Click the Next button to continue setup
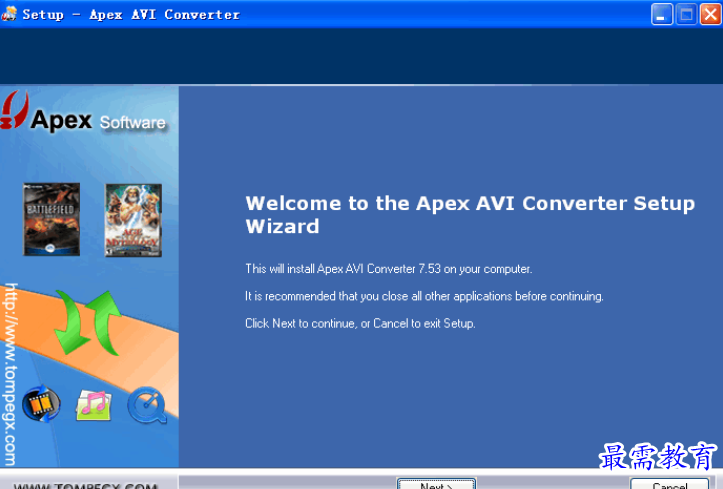 point(436,484)
